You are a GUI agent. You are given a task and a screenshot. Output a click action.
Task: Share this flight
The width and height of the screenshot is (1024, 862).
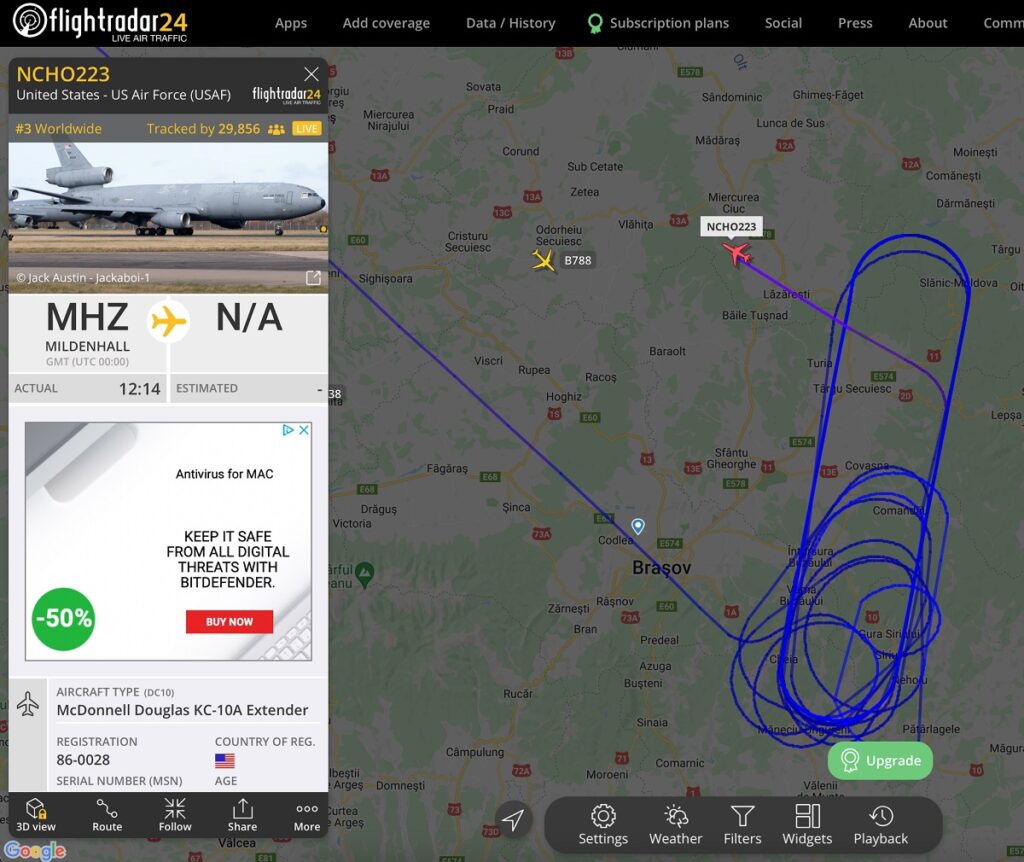[x=242, y=815]
